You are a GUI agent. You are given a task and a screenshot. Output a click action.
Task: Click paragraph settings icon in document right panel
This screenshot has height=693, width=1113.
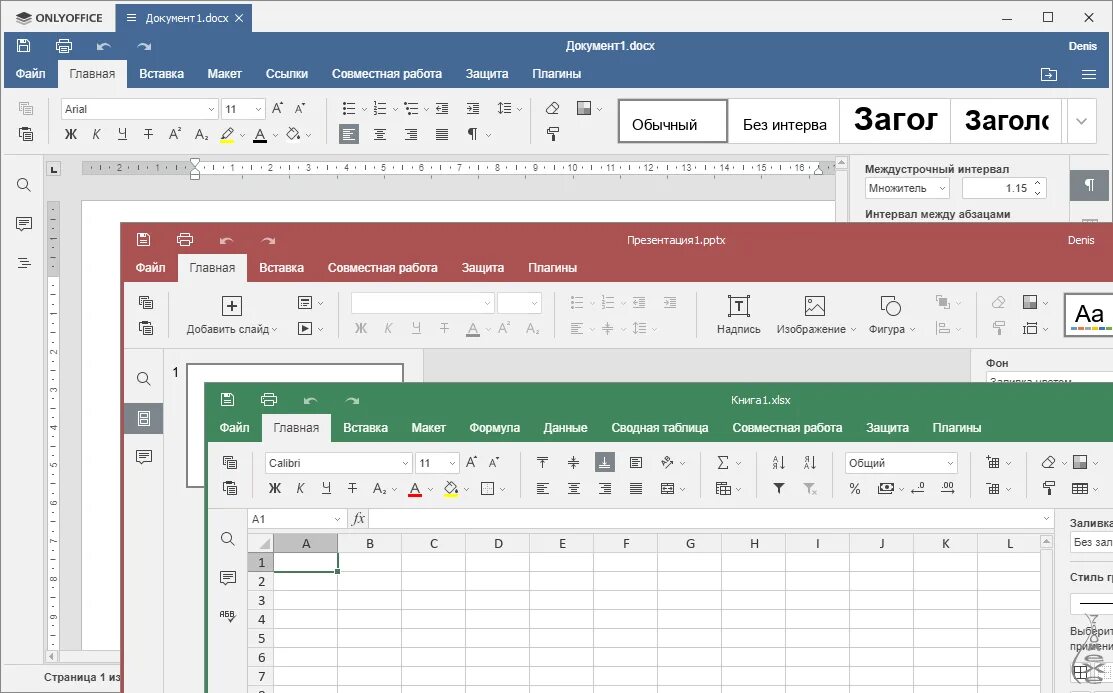click(1089, 185)
